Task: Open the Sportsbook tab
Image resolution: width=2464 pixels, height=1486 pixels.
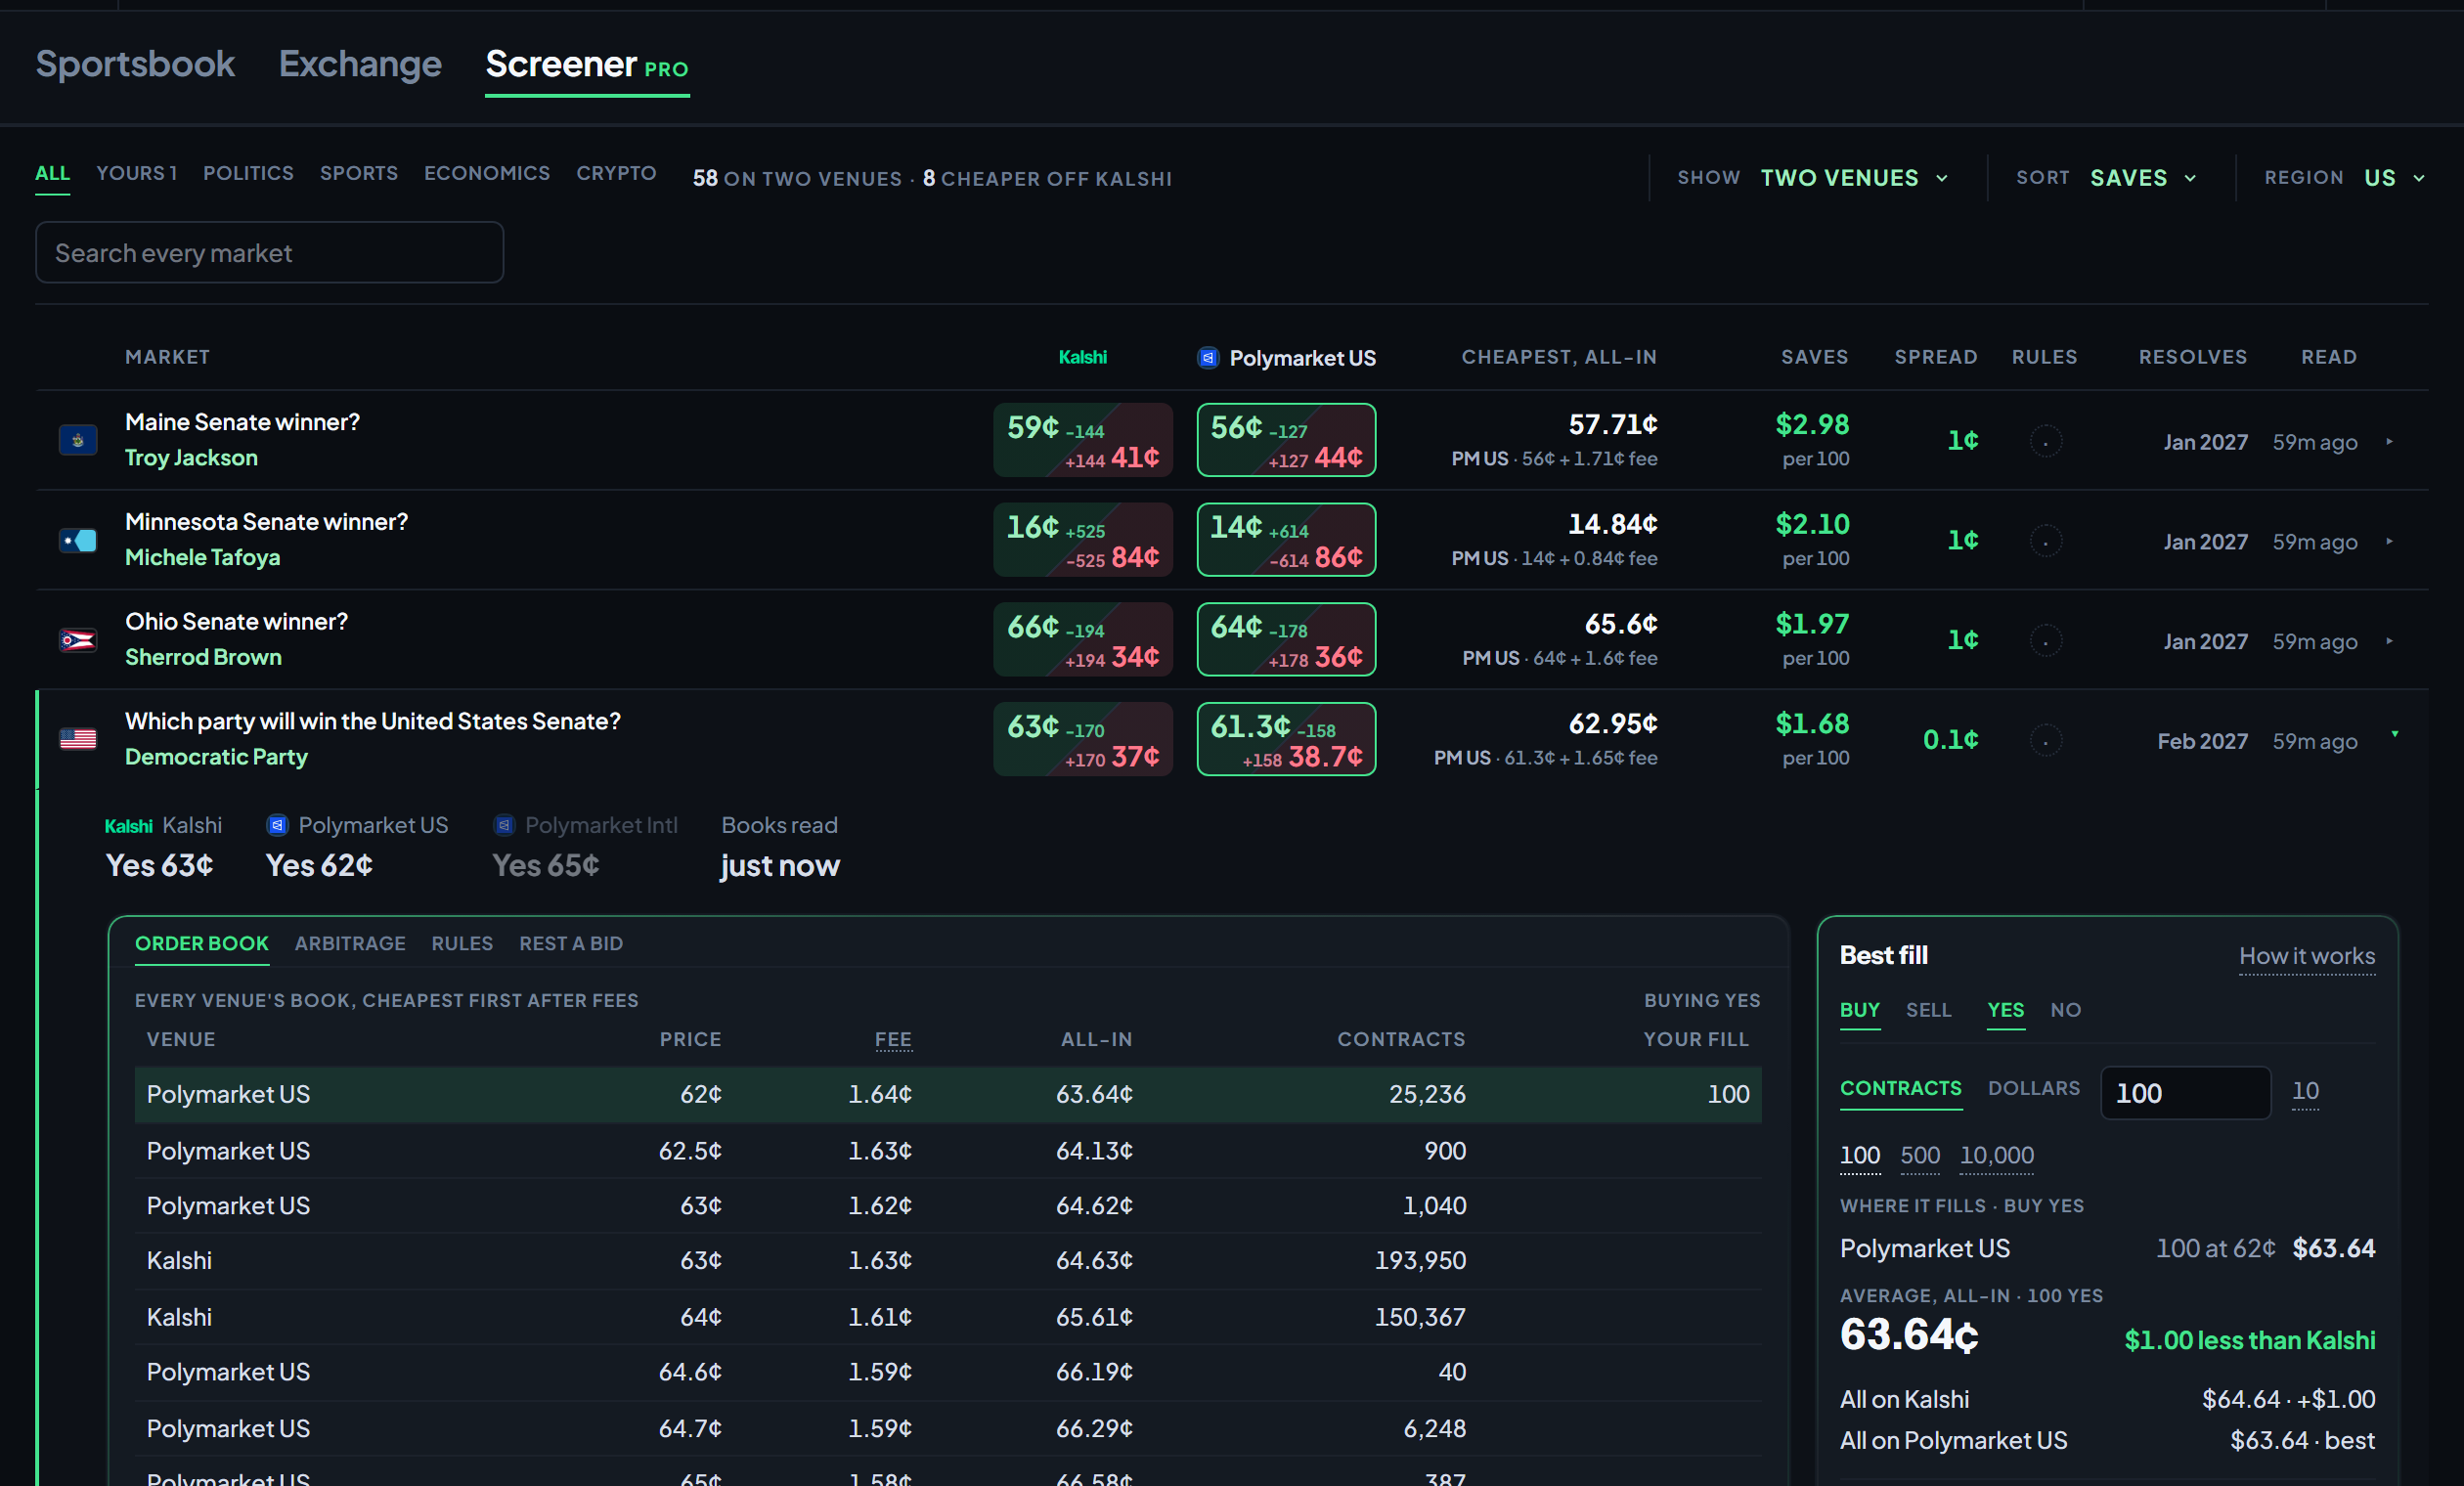Action: [x=135, y=64]
